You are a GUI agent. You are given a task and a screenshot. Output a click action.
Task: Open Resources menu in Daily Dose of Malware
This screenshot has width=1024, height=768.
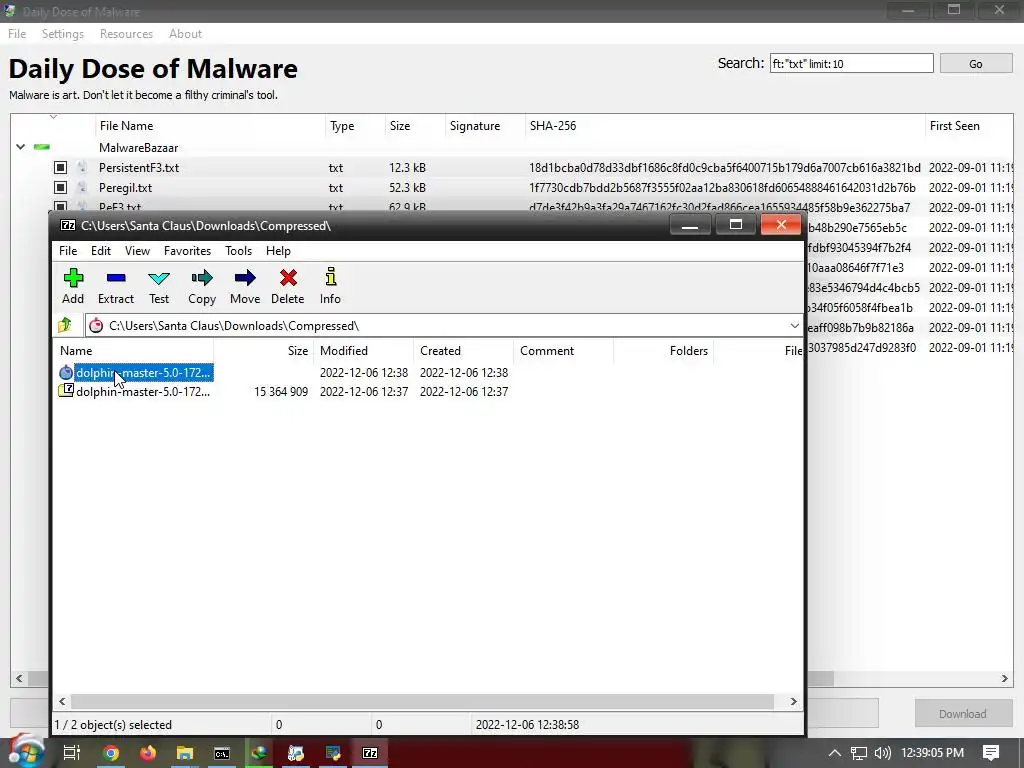pos(126,34)
